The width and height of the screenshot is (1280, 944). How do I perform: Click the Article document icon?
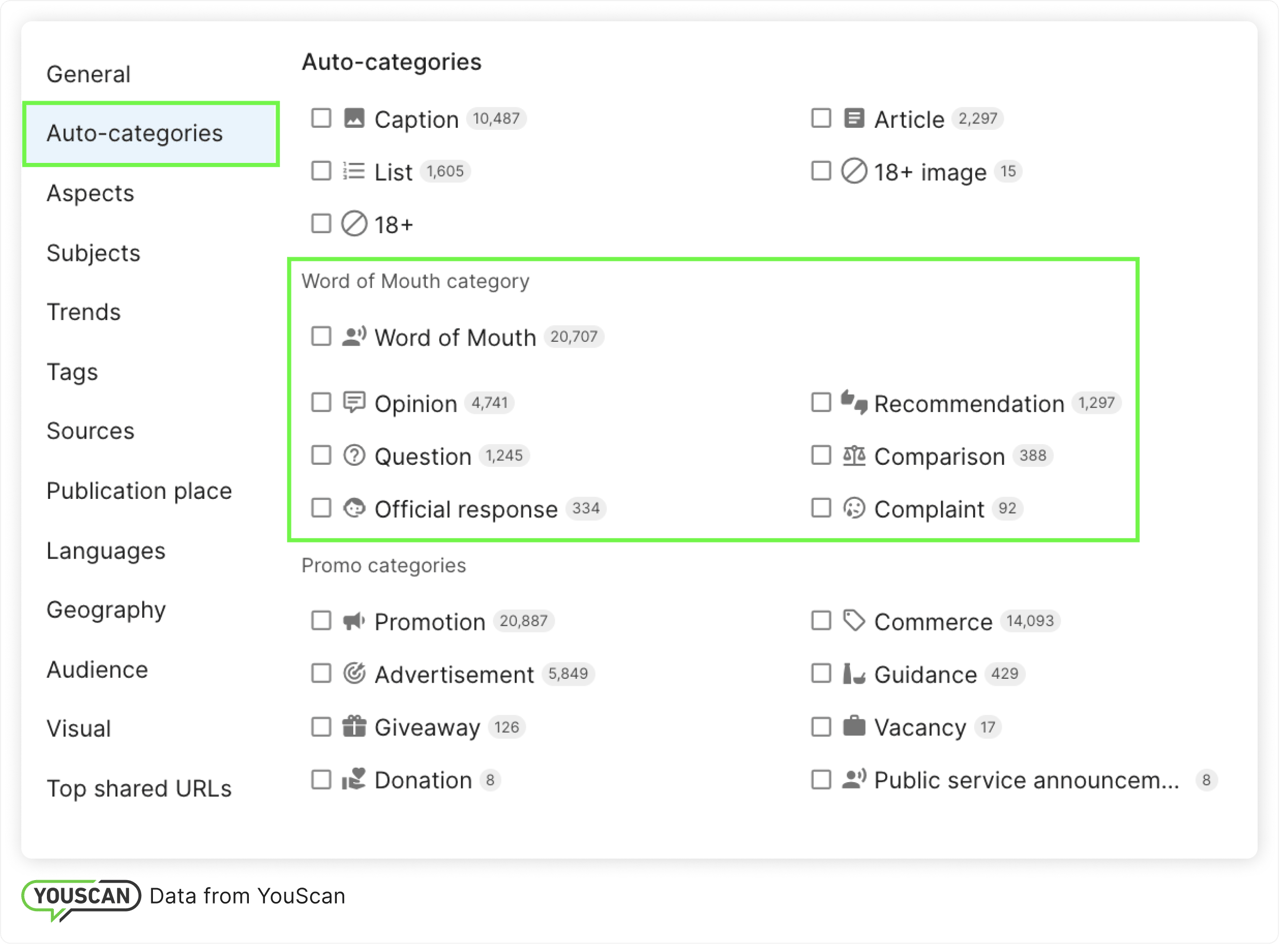854,118
